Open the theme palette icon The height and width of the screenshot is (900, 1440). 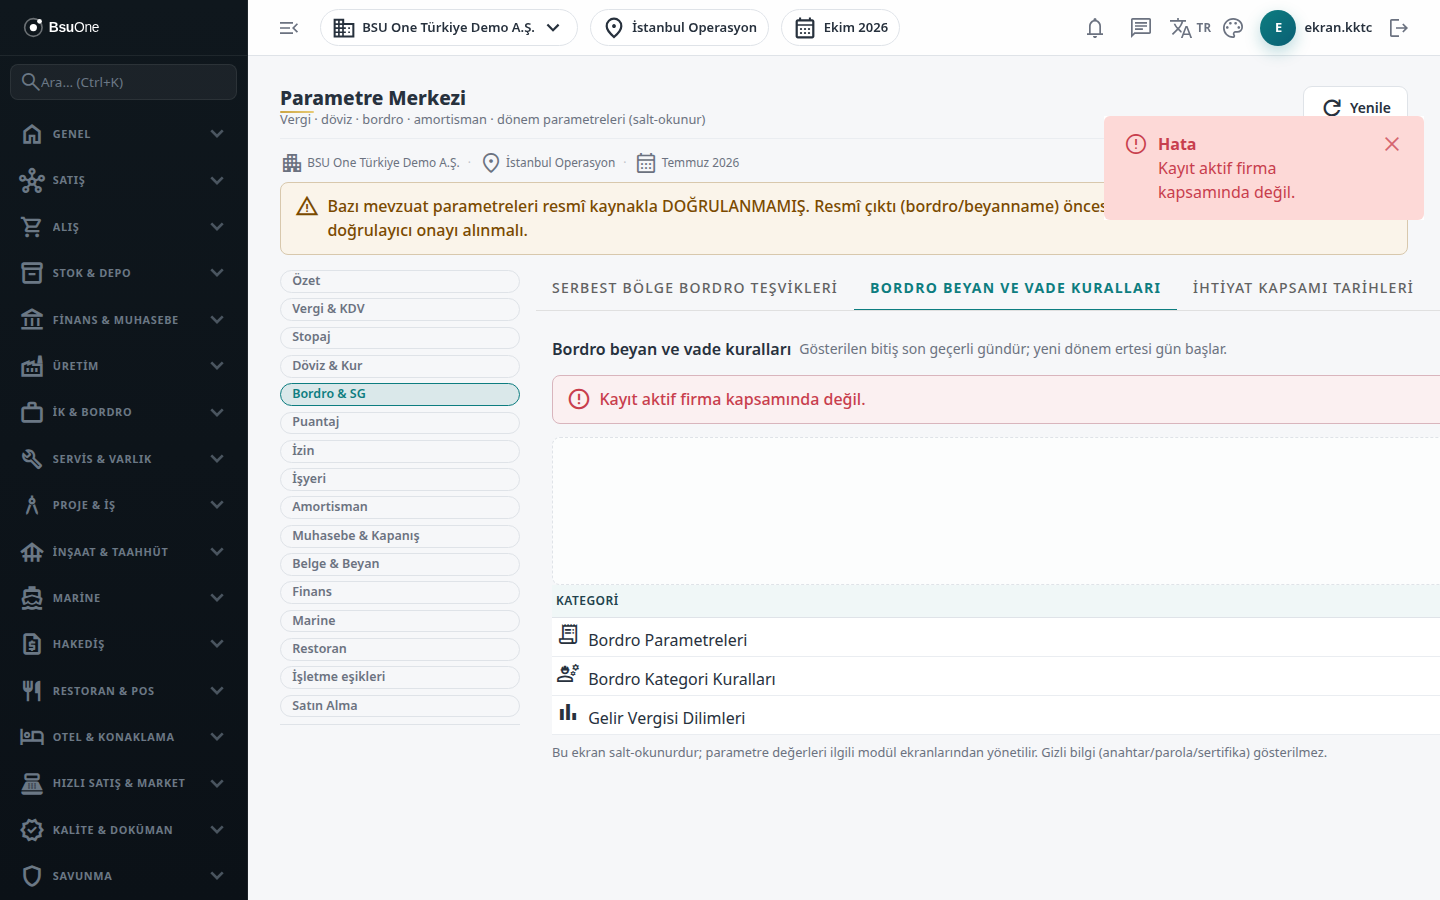(x=1233, y=28)
